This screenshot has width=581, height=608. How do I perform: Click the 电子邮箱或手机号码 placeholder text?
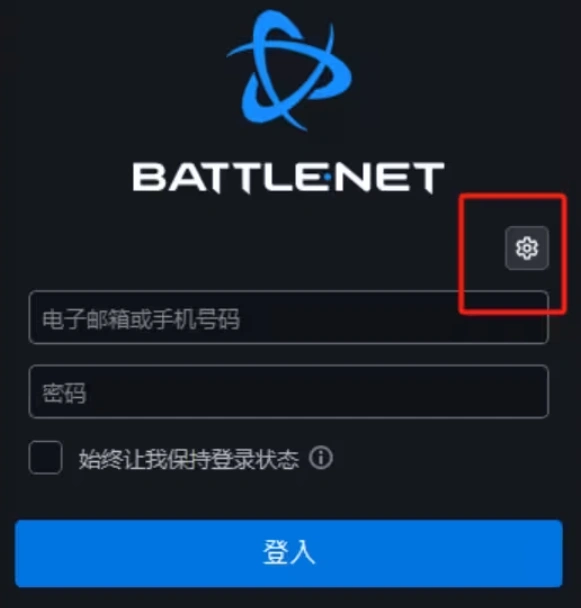click(x=141, y=320)
